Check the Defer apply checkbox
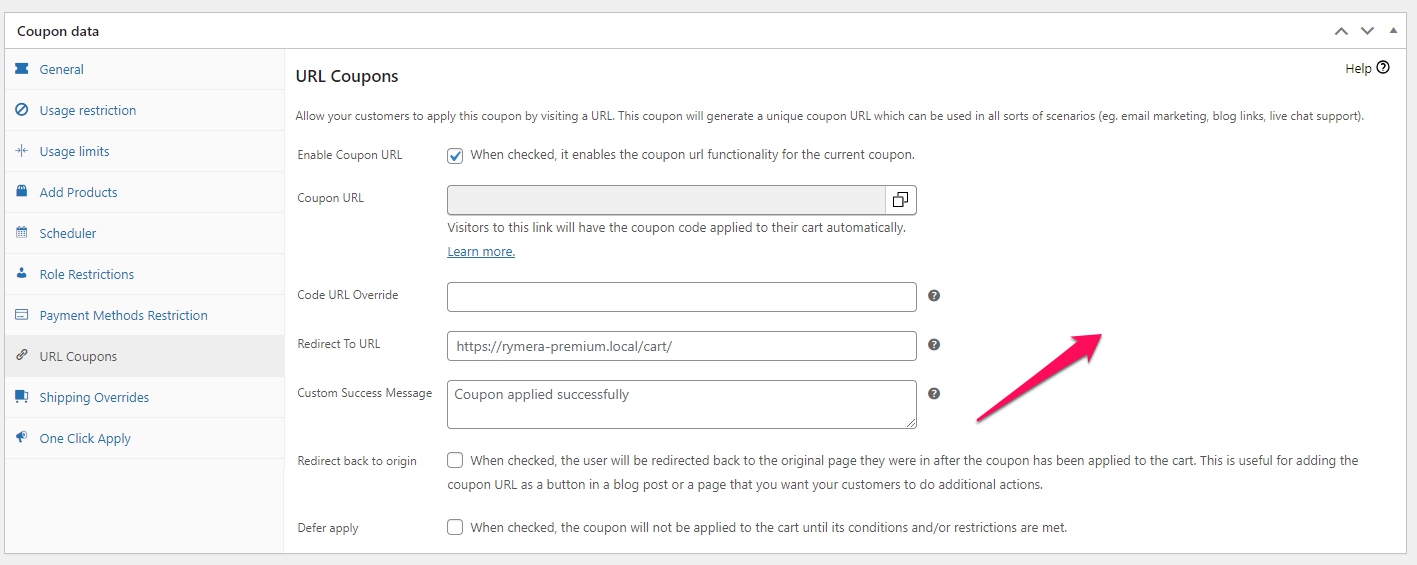 click(x=455, y=527)
